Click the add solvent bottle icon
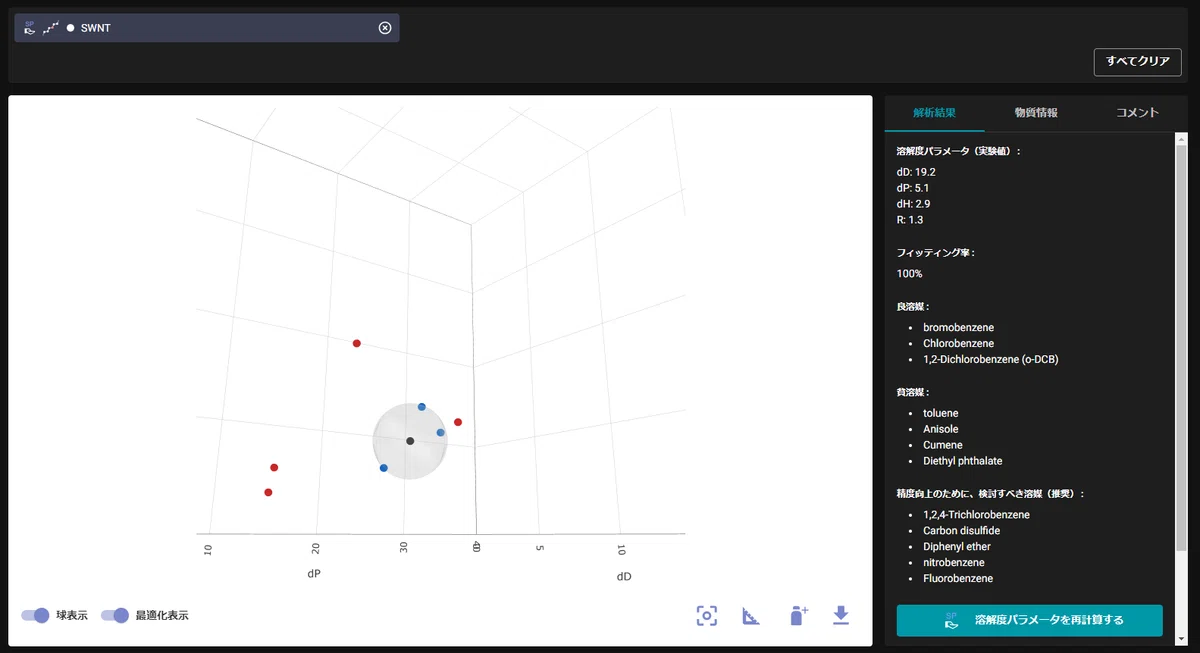This screenshot has height=653, width=1200. [x=797, y=615]
